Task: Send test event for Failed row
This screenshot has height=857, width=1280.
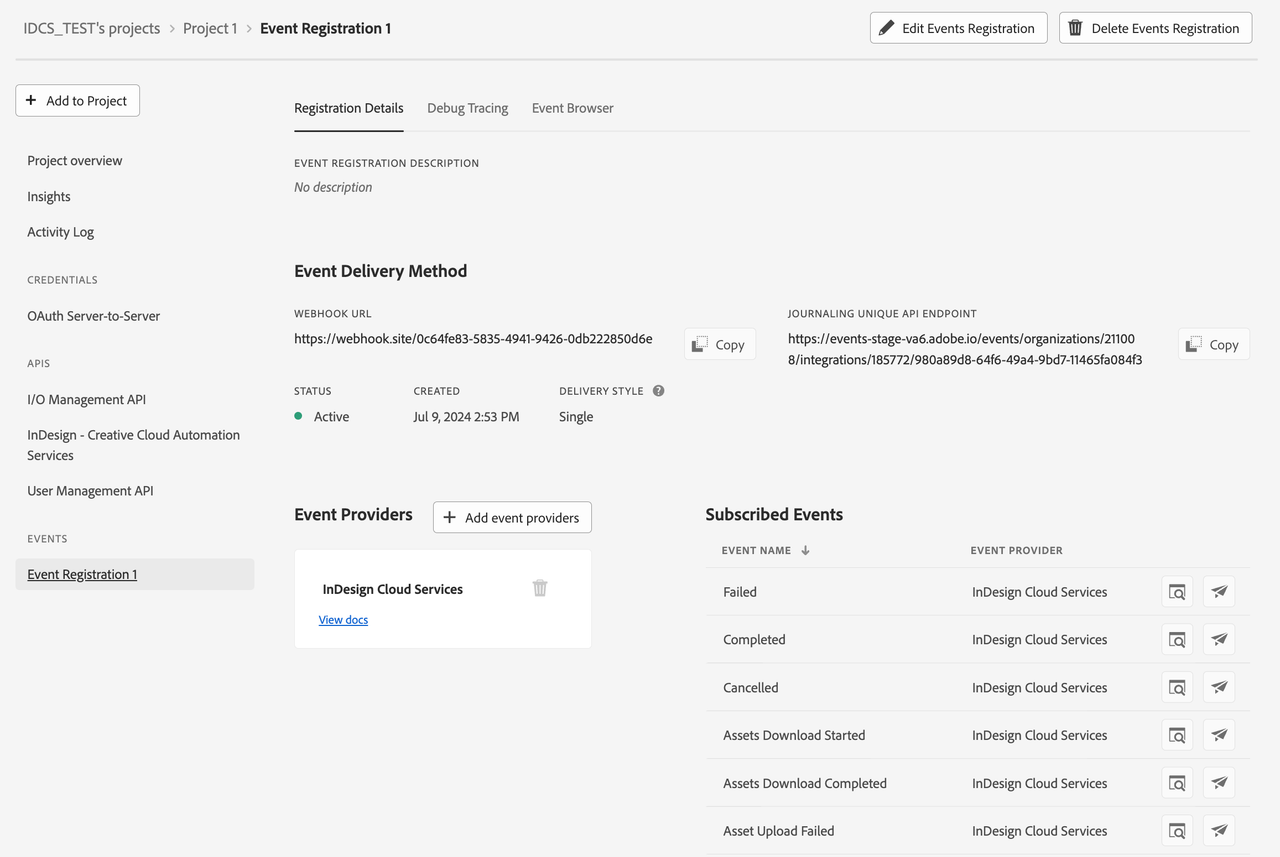Action: (1219, 592)
